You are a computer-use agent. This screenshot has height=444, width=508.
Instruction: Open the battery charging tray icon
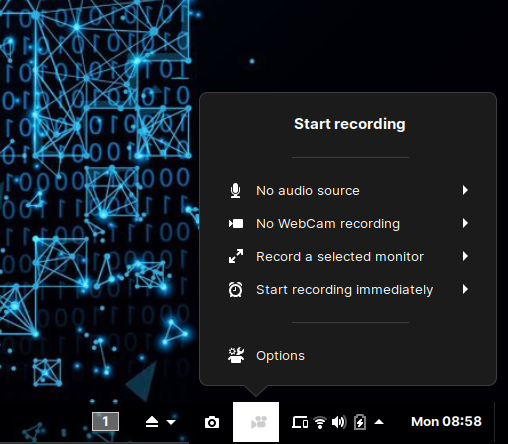pyautogui.click(x=360, y=422)
